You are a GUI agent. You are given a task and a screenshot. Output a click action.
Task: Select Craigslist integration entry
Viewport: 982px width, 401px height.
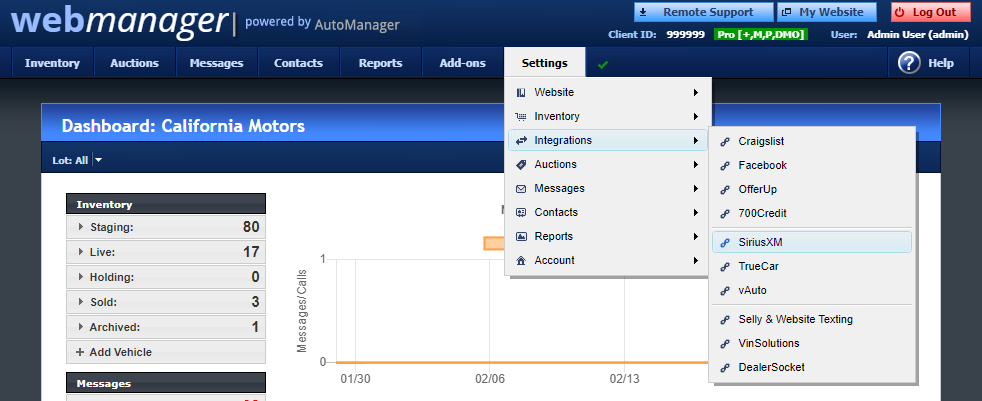[x=812, y=142]
